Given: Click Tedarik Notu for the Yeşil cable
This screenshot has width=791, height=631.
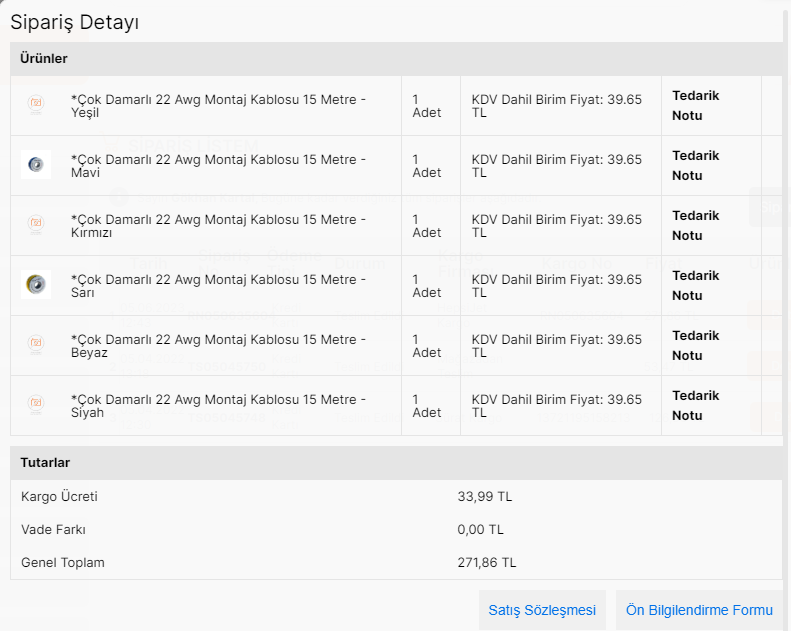Looking at the screenshot, I should (695, 105).
